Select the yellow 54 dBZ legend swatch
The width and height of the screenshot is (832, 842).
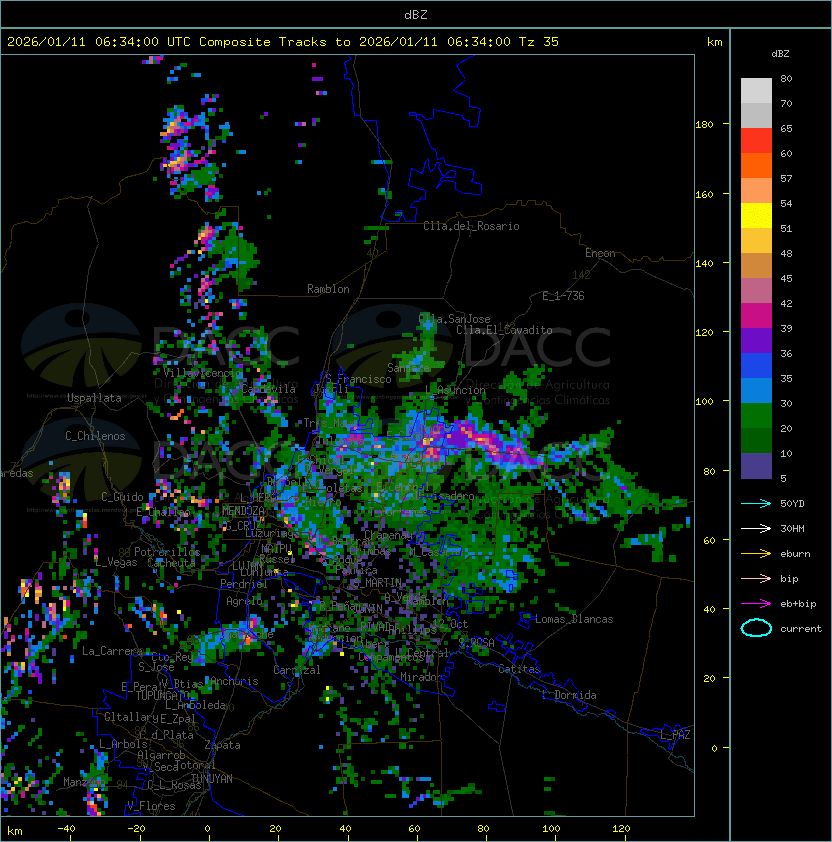(x=756, y=216)
